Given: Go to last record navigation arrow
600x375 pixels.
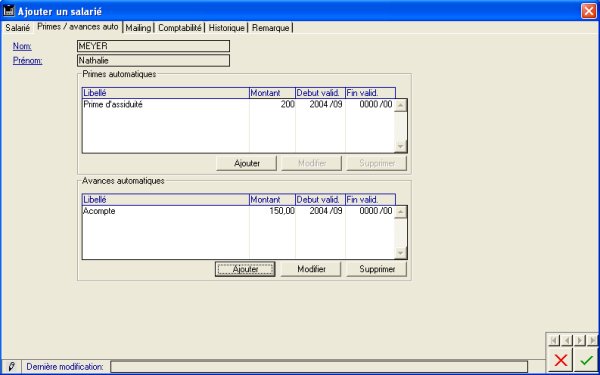Looking at the screenshot, I should coord(592,340).
